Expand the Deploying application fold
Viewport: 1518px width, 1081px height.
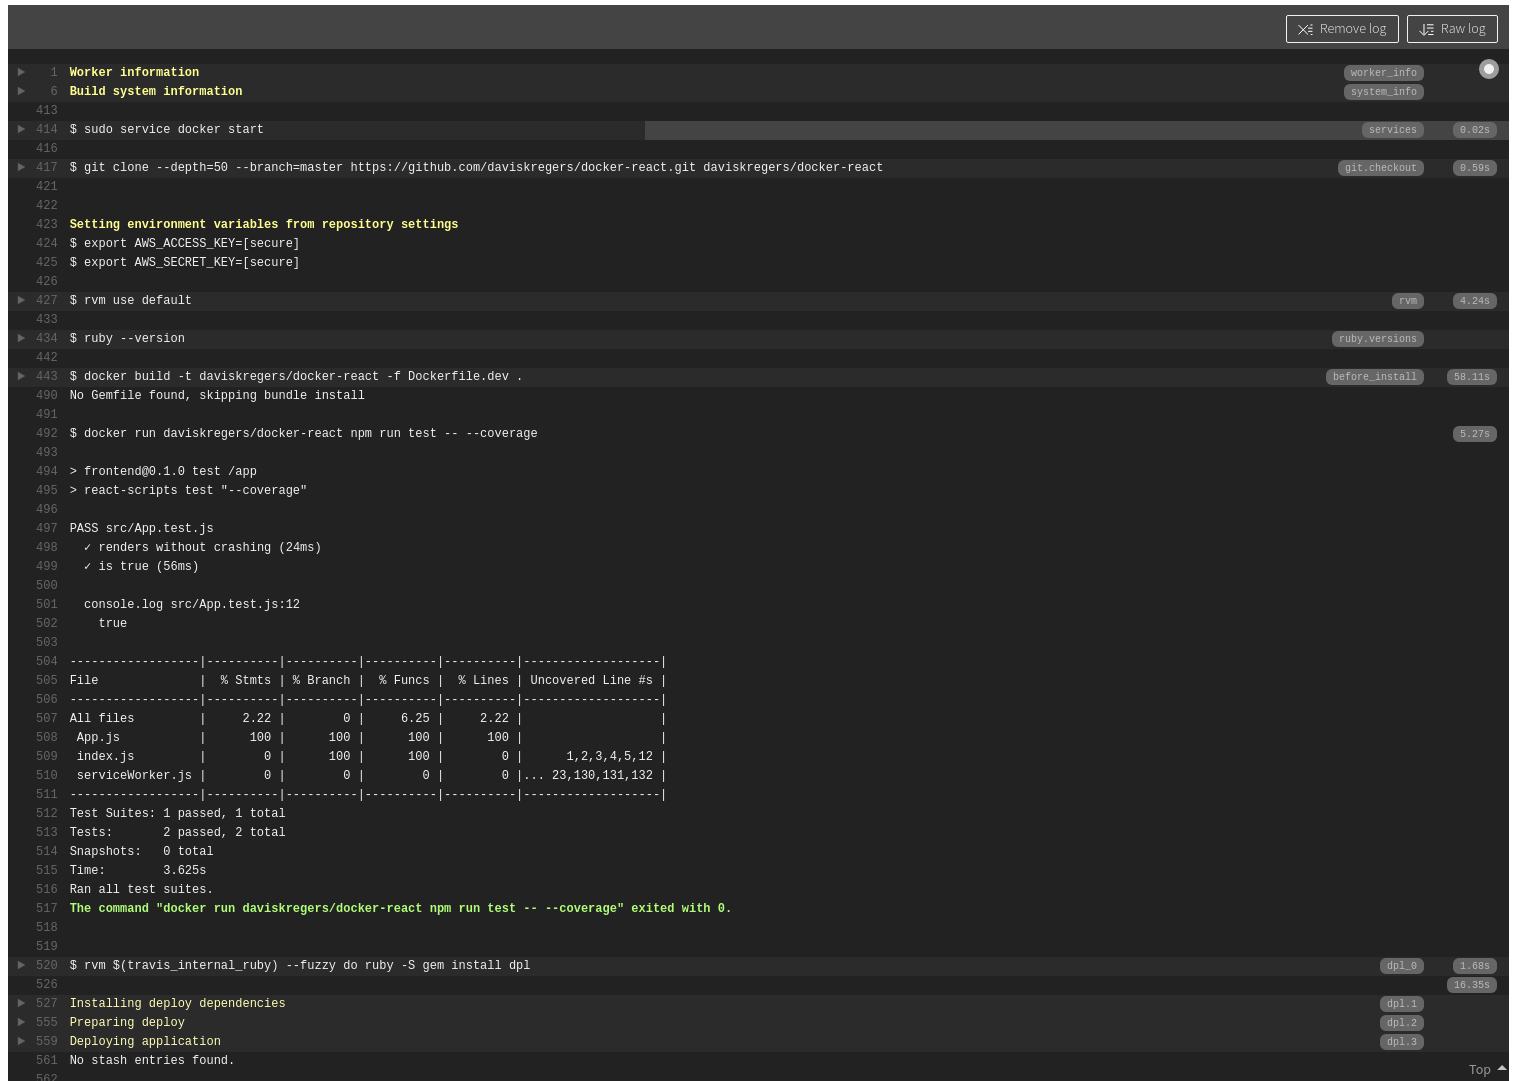coord(21,1041)
